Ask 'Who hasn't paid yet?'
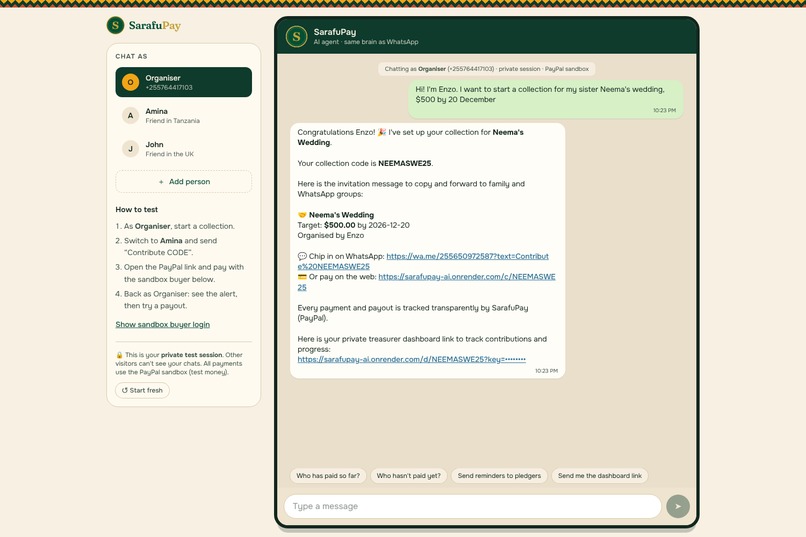This screenshot has height=537, width=806. pos(409,476)
